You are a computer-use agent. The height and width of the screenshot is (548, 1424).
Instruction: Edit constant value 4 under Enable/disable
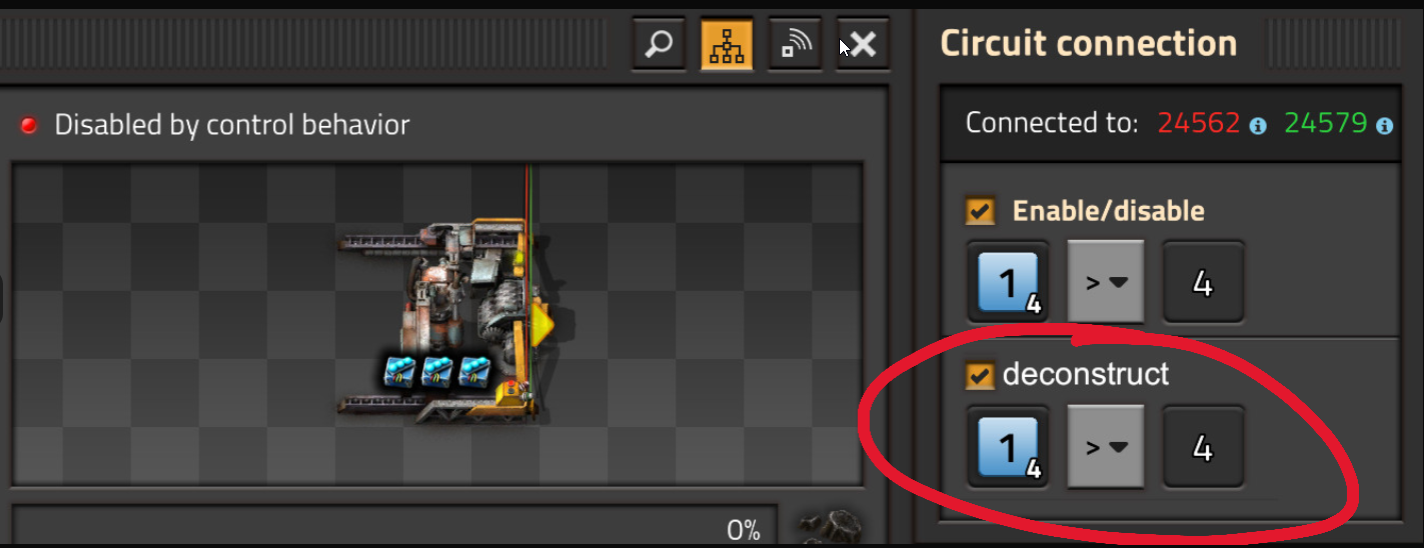tap(1204, 282)
